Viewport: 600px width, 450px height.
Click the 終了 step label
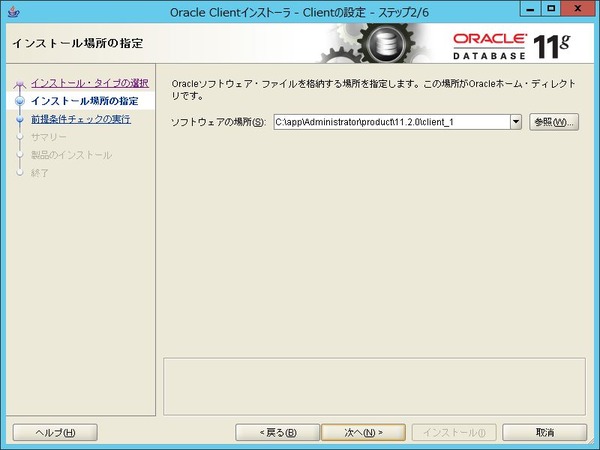(39, 173)
